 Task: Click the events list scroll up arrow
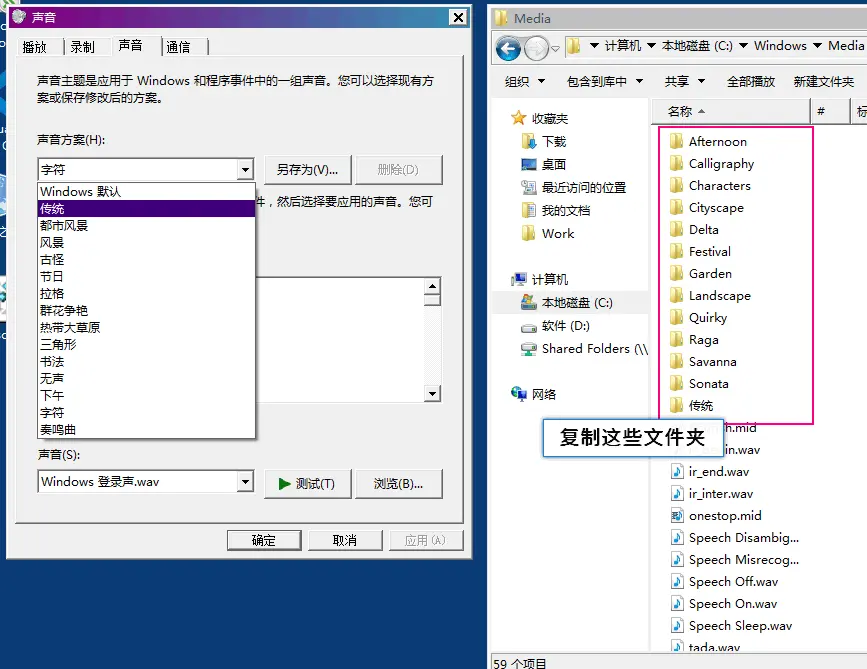432,286
